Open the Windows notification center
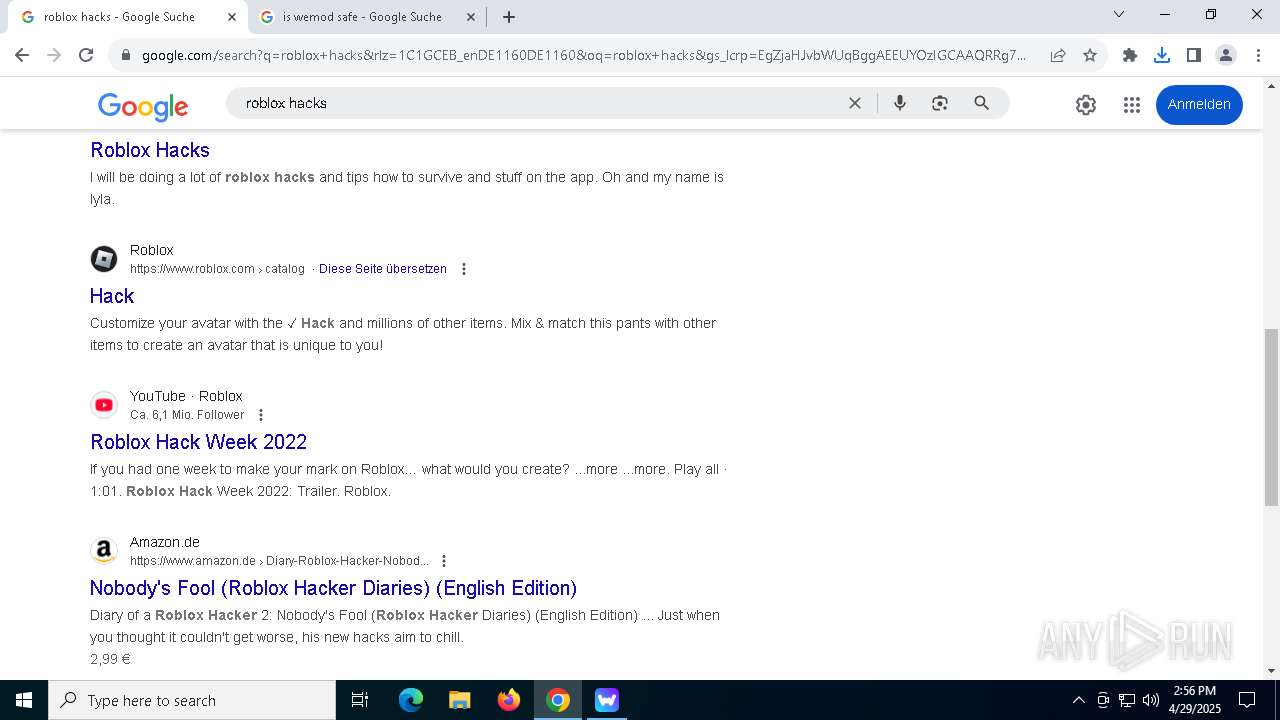The width and height of the screenshot is (1280, 720). point(1247,700)
